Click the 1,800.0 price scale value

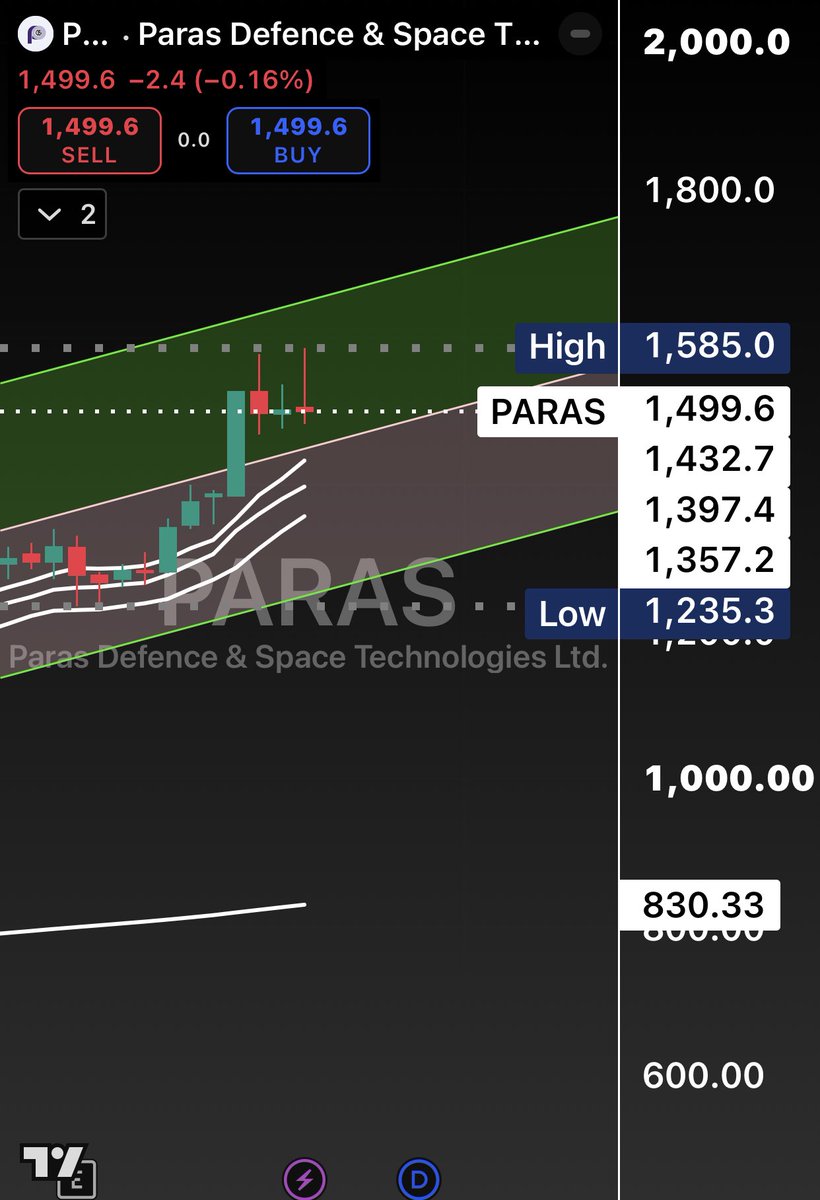click(709, 190)
